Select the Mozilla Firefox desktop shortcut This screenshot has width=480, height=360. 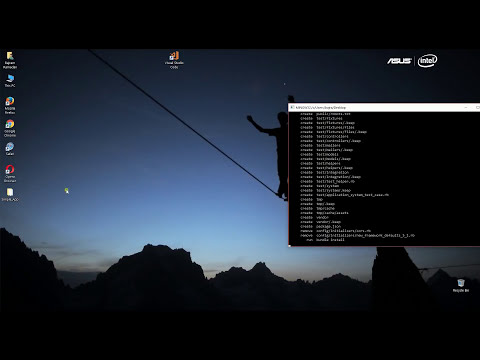tap(10, 105)
